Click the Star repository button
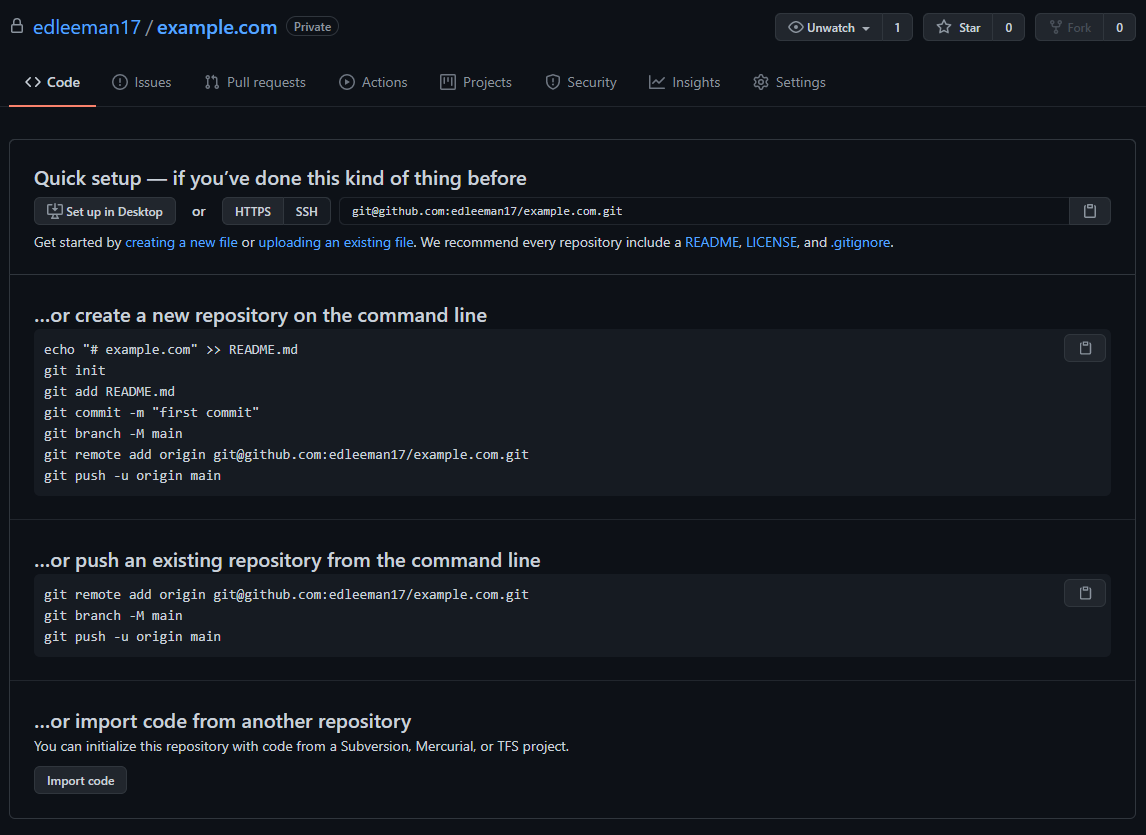The width and height of the screenshot is (1146, 835). [x=958, y=28]
